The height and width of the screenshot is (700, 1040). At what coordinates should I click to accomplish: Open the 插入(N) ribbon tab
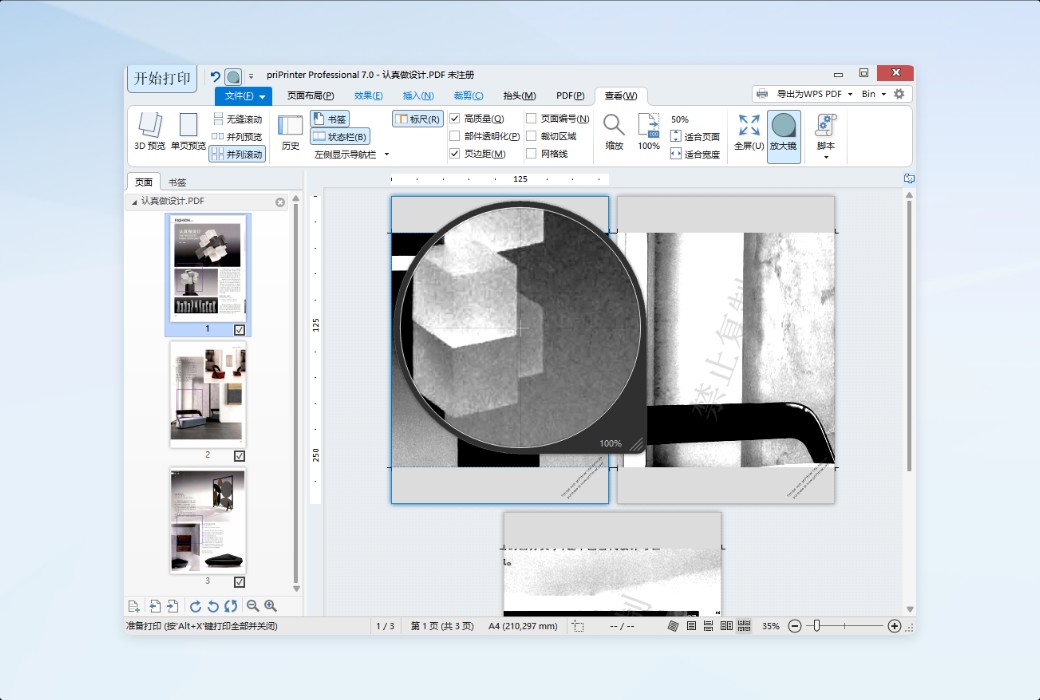tap(419, 96)
